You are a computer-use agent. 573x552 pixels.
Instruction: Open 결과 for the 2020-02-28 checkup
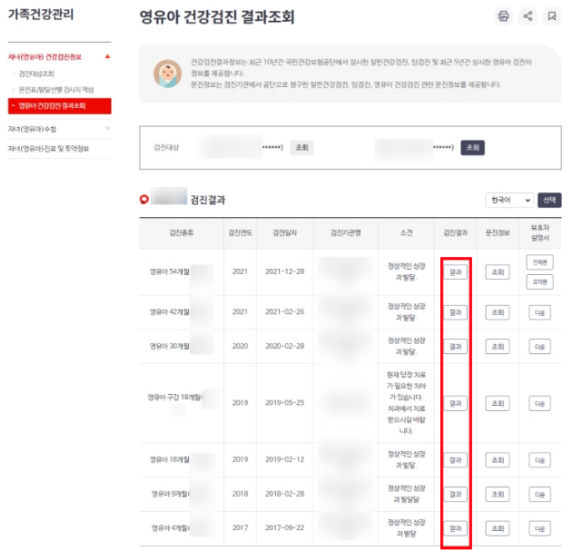pos(455,346)
